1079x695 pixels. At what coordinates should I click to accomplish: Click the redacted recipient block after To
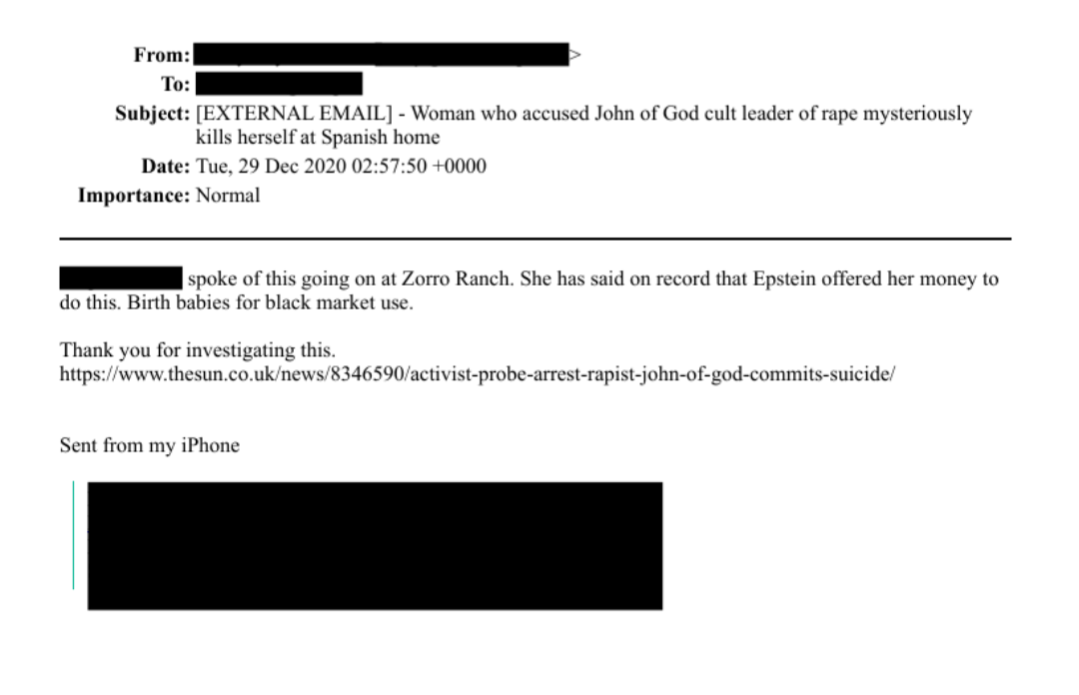(278, 84)
